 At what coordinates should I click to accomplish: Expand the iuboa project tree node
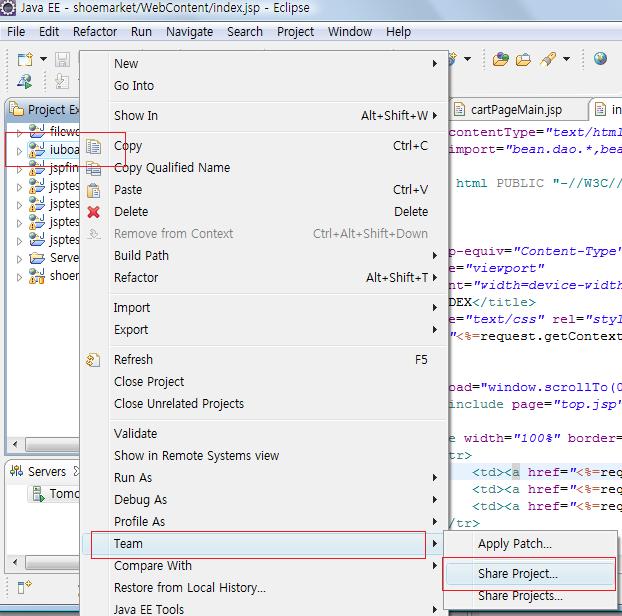point(19,151)
